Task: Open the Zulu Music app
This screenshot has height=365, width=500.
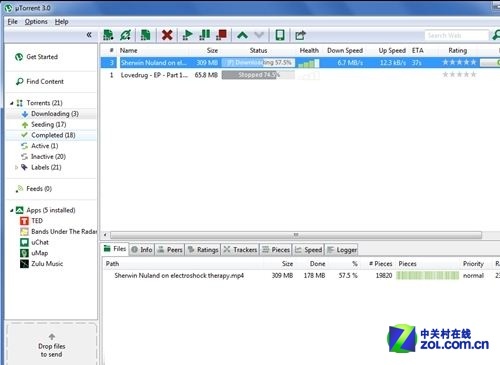Action: [41, 264]
